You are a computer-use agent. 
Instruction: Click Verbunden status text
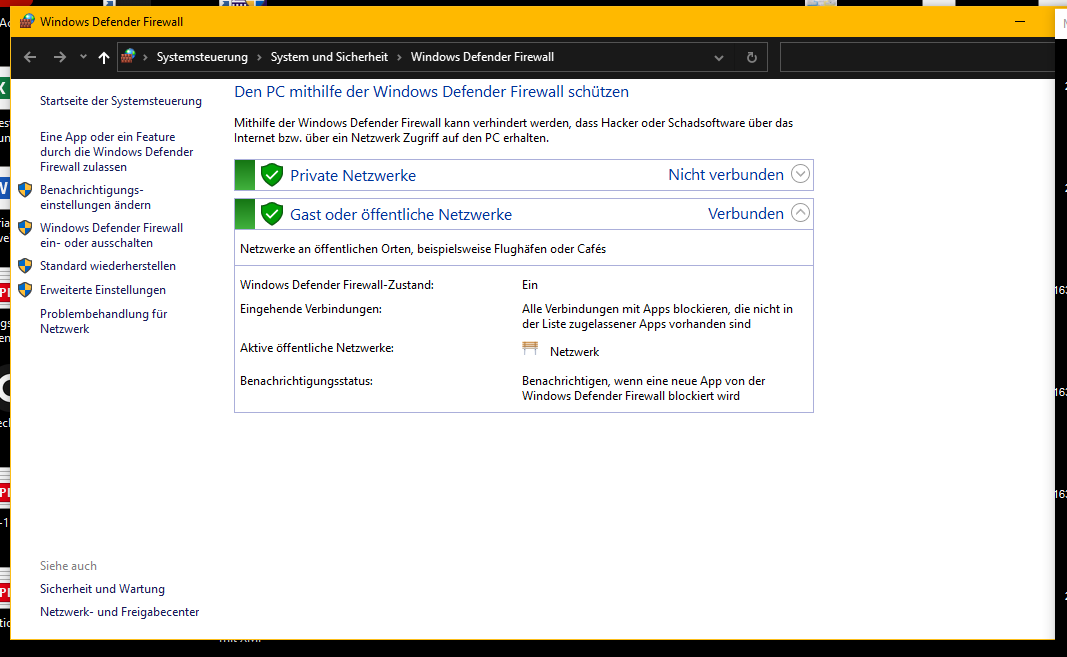tap(746, 214)
